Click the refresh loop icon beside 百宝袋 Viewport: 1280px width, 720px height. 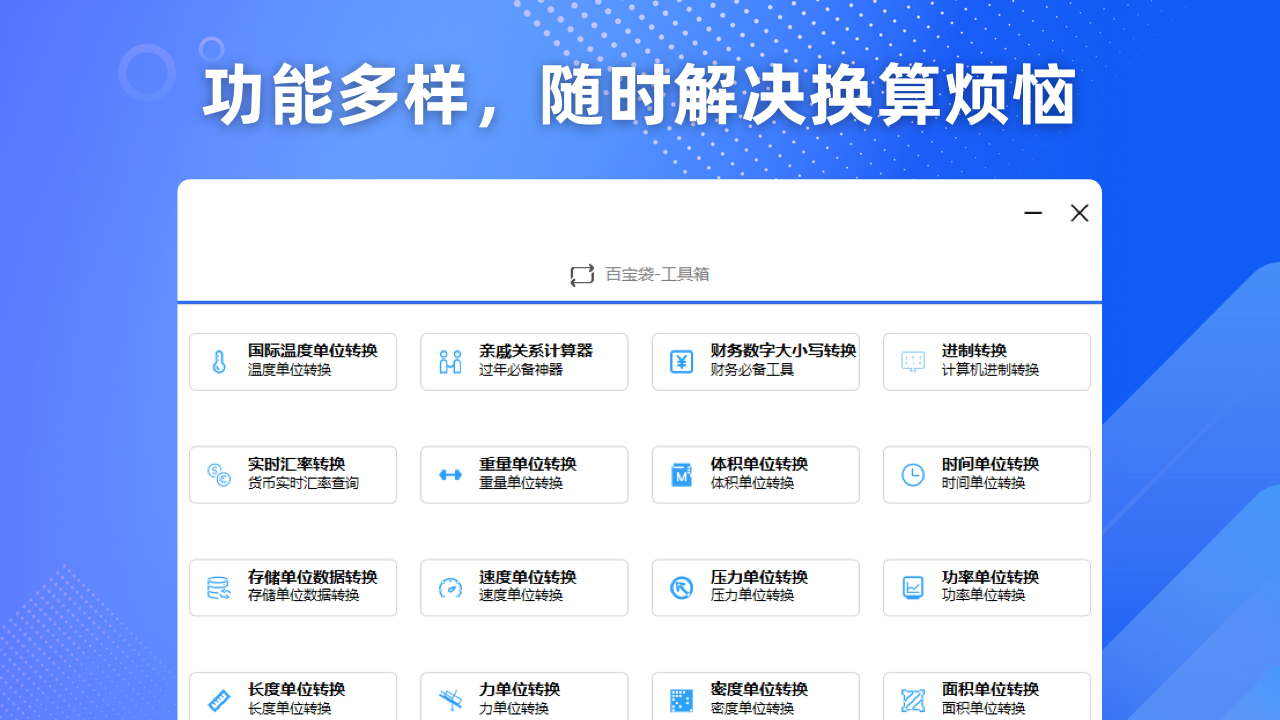[x=582, y=275]
